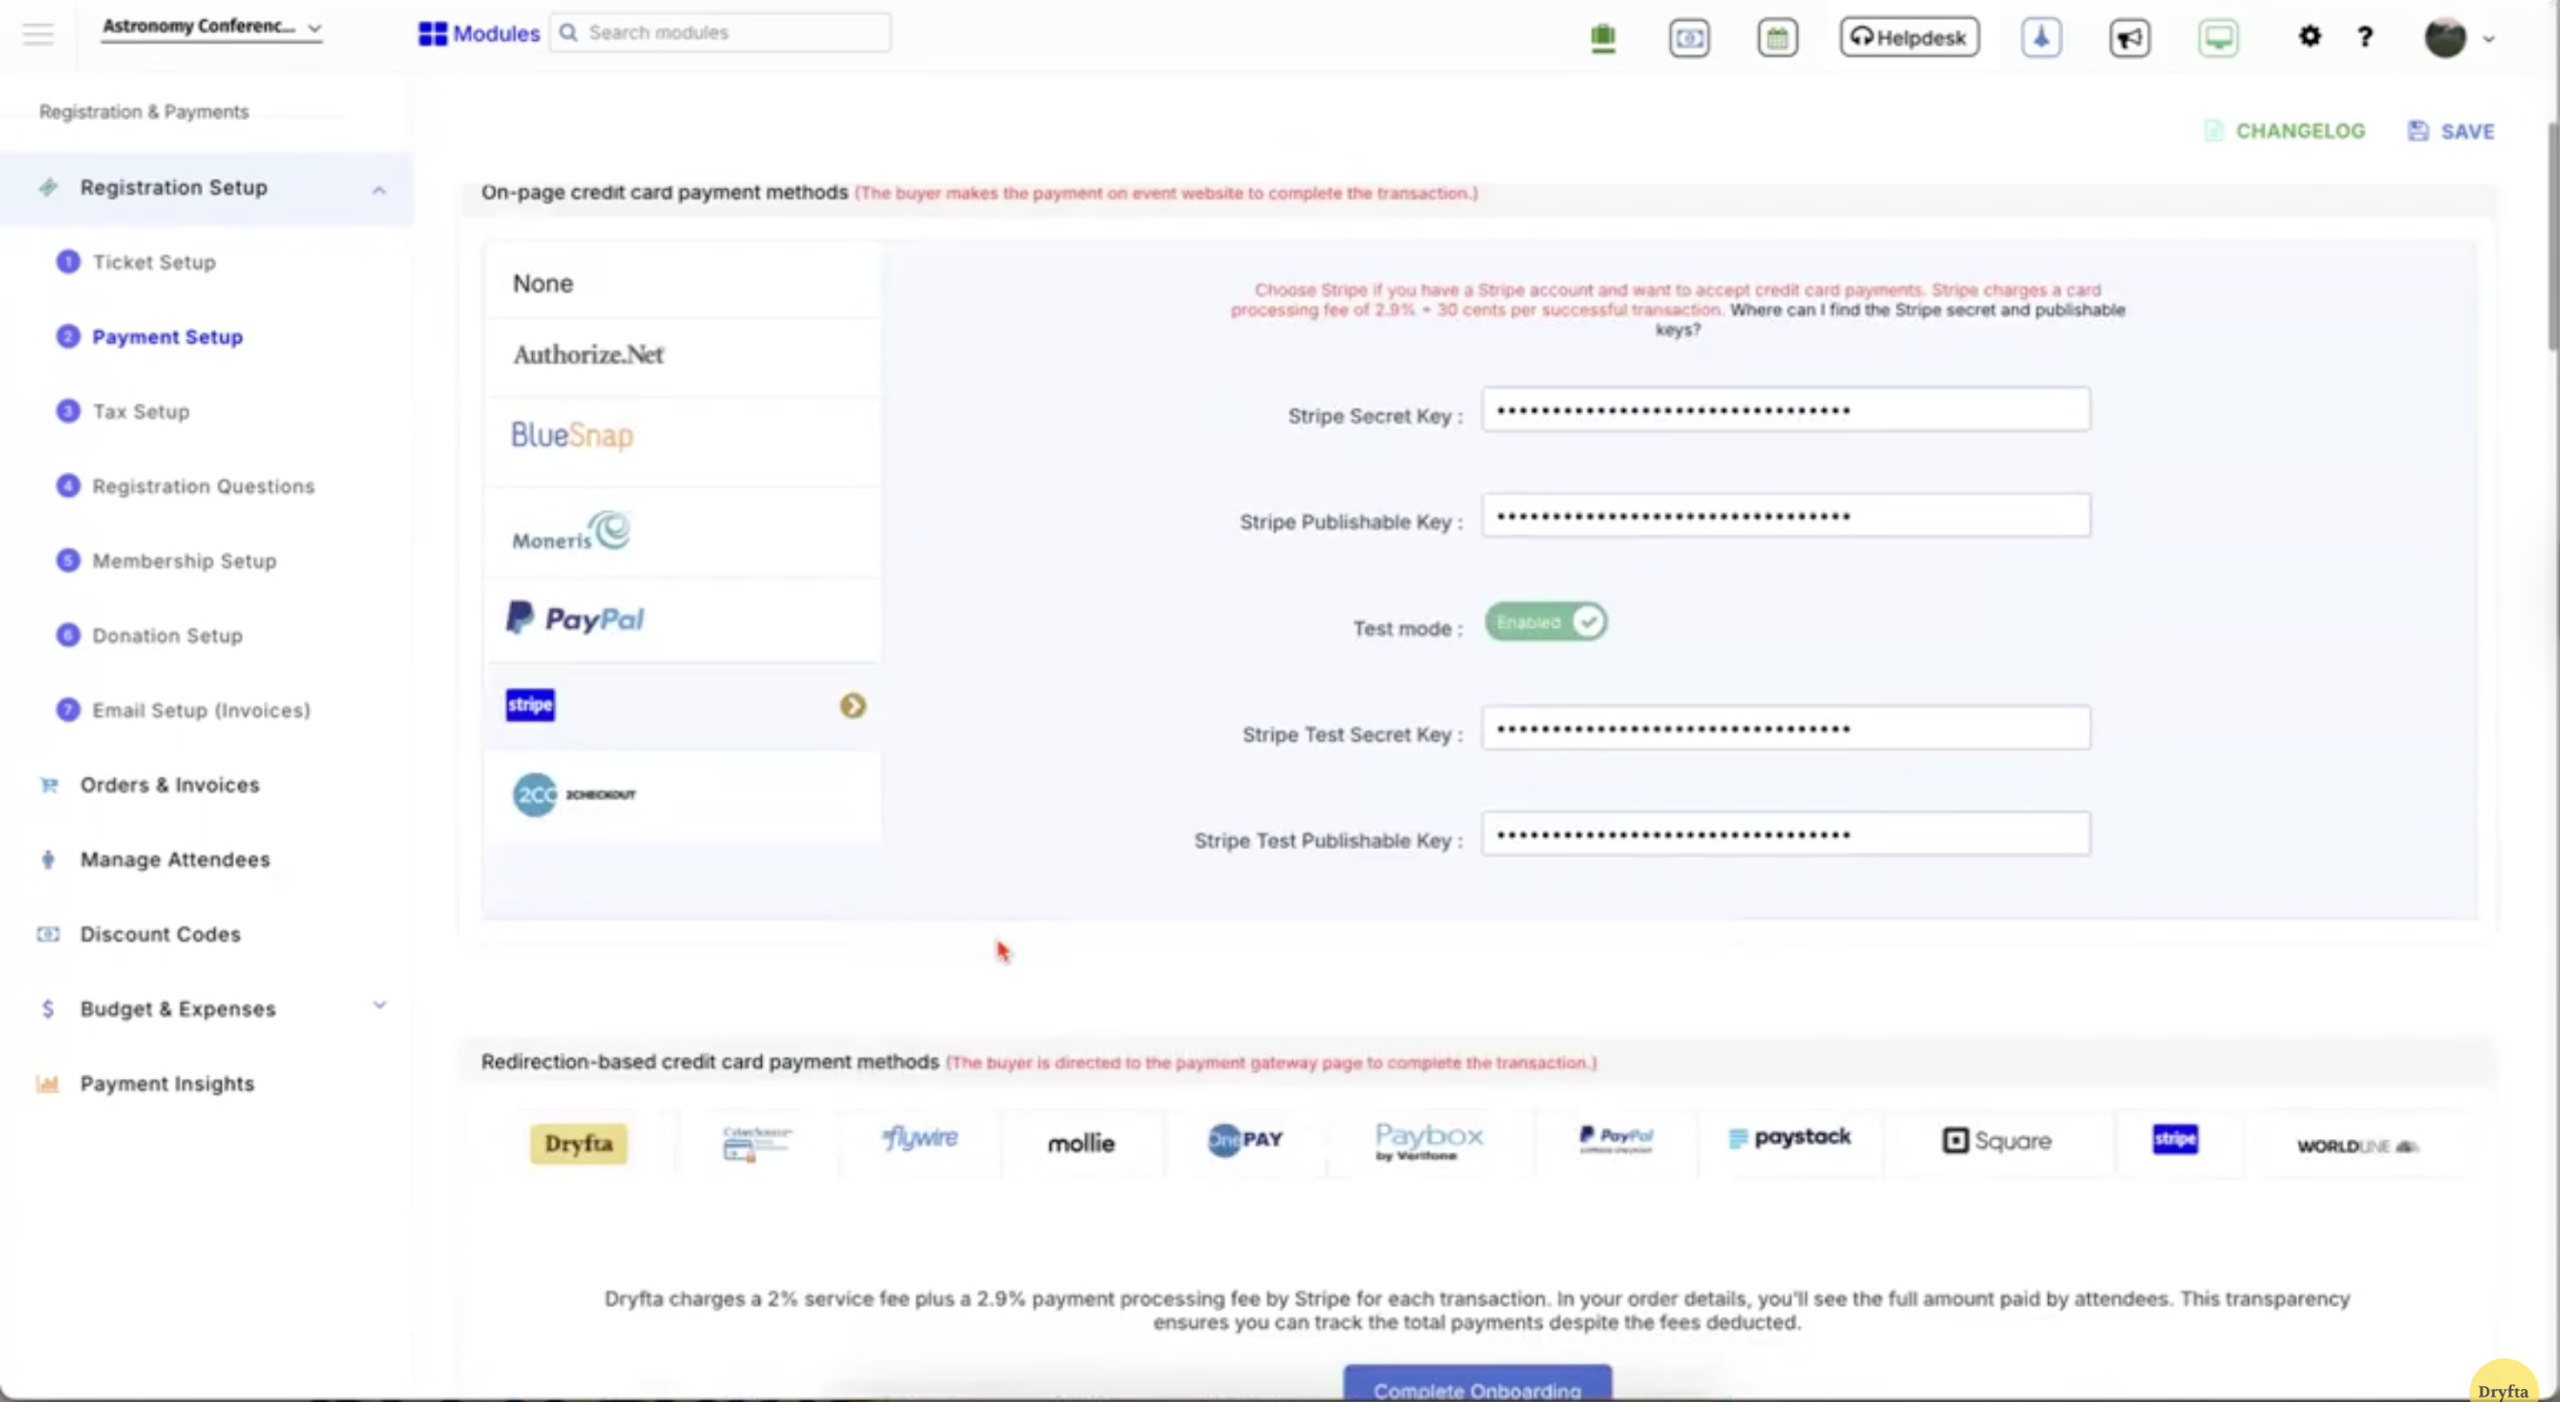
Task: Open the Manage Attendees section
Action: click(x=174, y=859)
